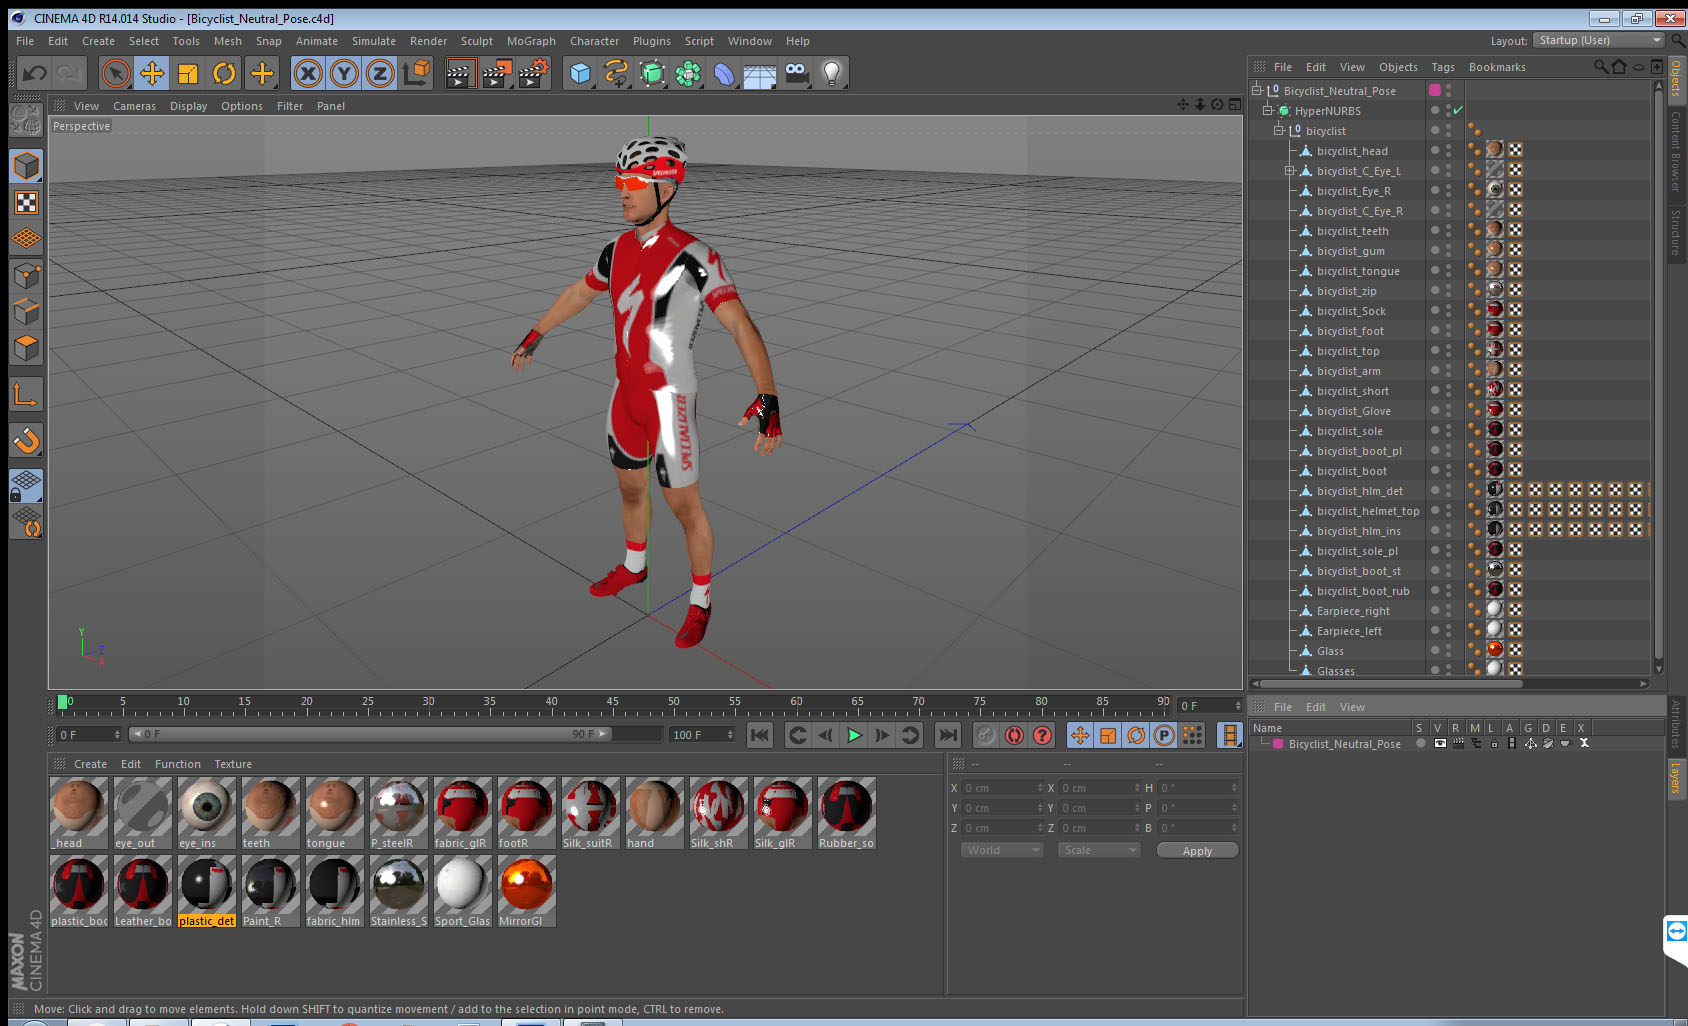Viewport: 1688px width, 1026px height.
Task: Toggle visibility dots of Glass object
Action: coord(1448,650)
